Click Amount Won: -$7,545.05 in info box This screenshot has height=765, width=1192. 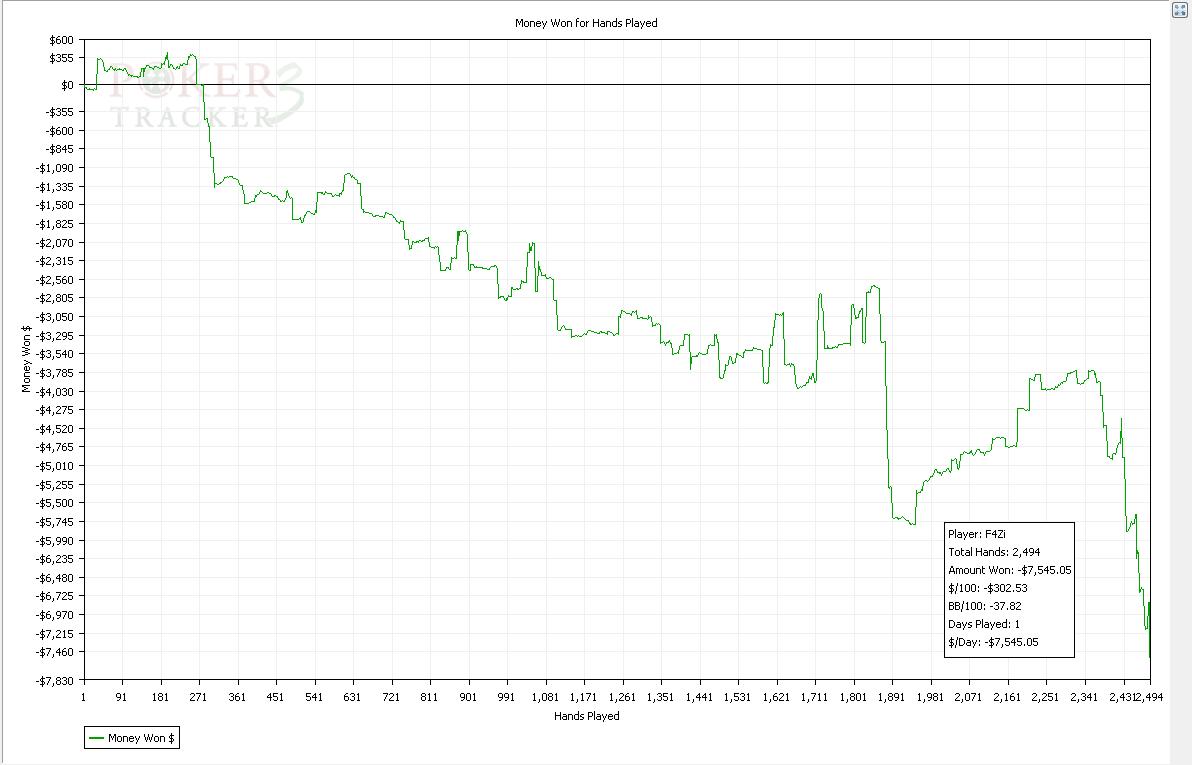tap(1009, 570)
